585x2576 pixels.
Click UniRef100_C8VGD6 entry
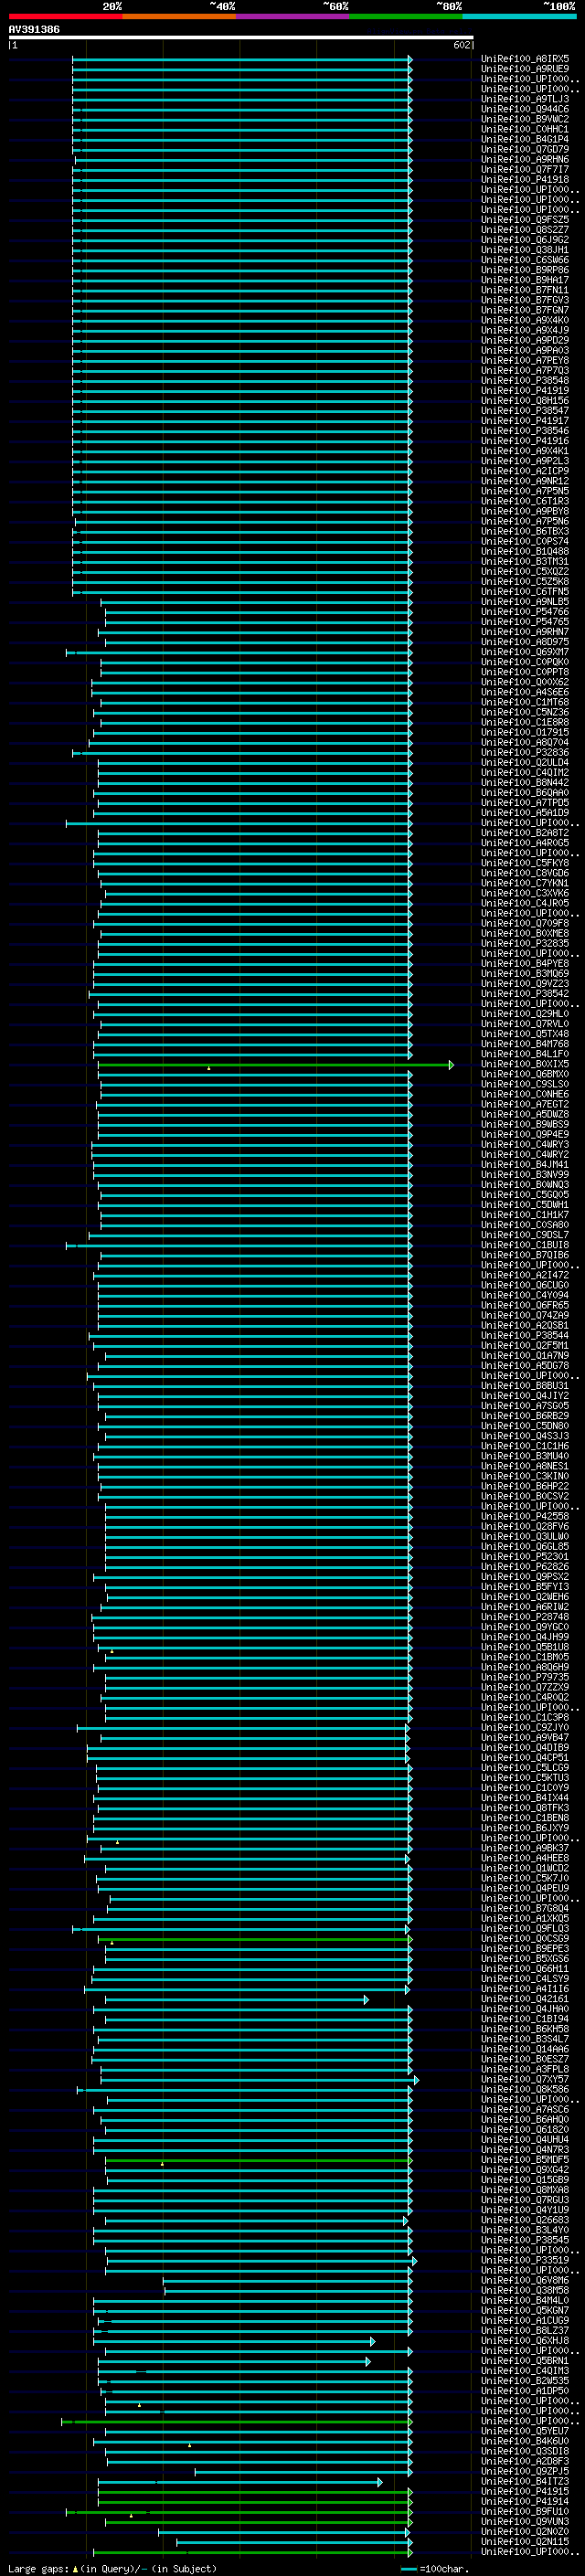click(525, 873)
